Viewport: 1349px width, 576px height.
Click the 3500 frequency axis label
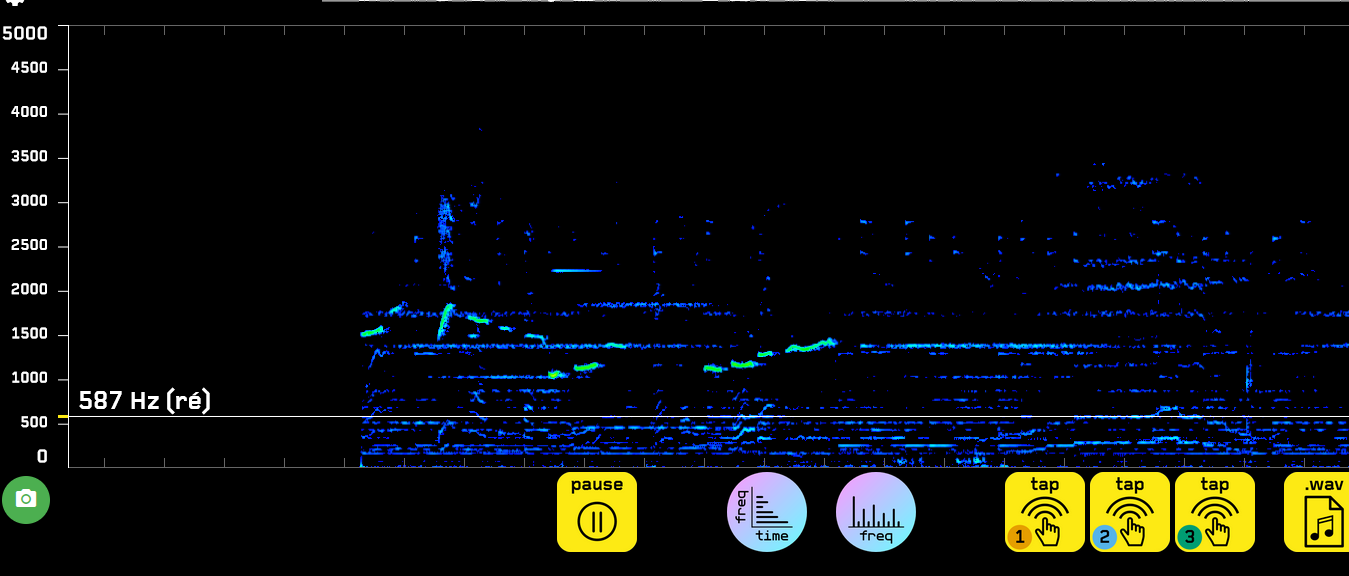point(29,157)
